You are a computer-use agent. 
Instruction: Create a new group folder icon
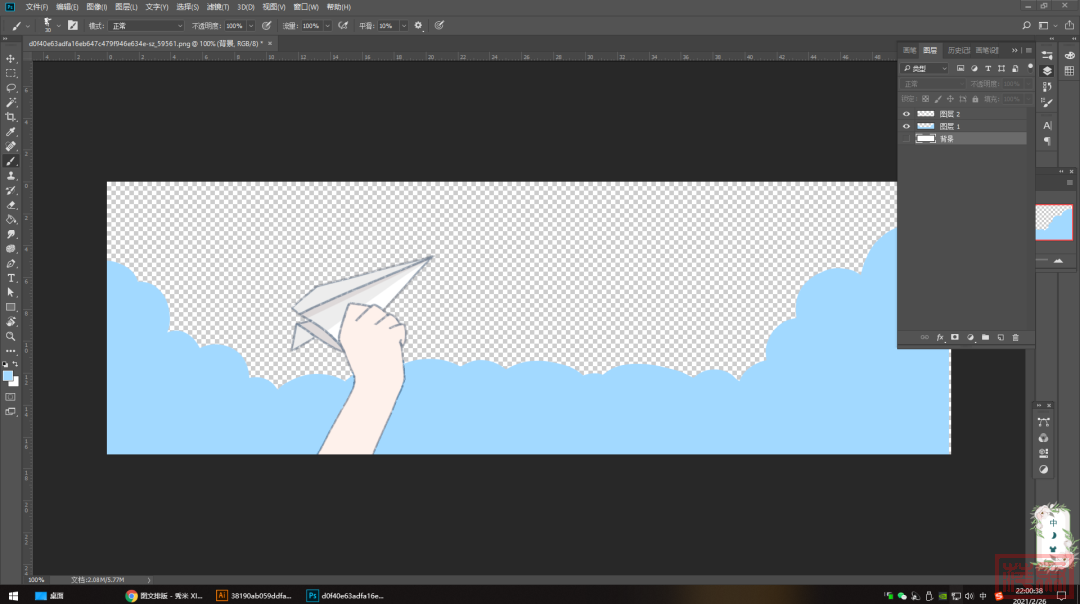point(985,338)
